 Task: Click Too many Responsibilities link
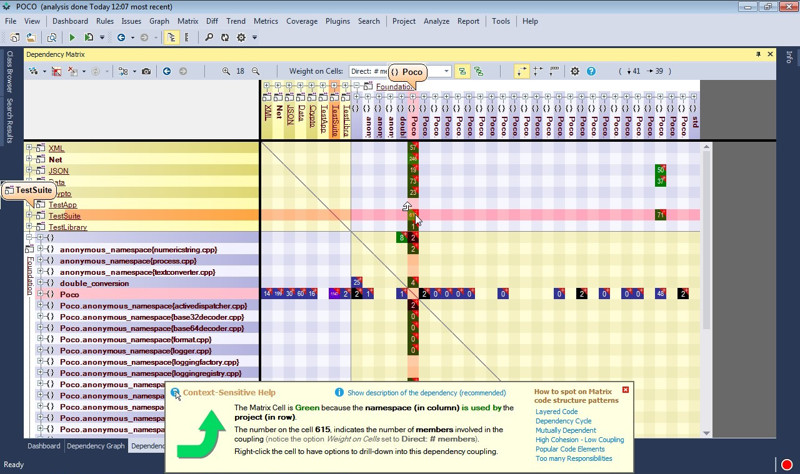[x=573, y=458]
